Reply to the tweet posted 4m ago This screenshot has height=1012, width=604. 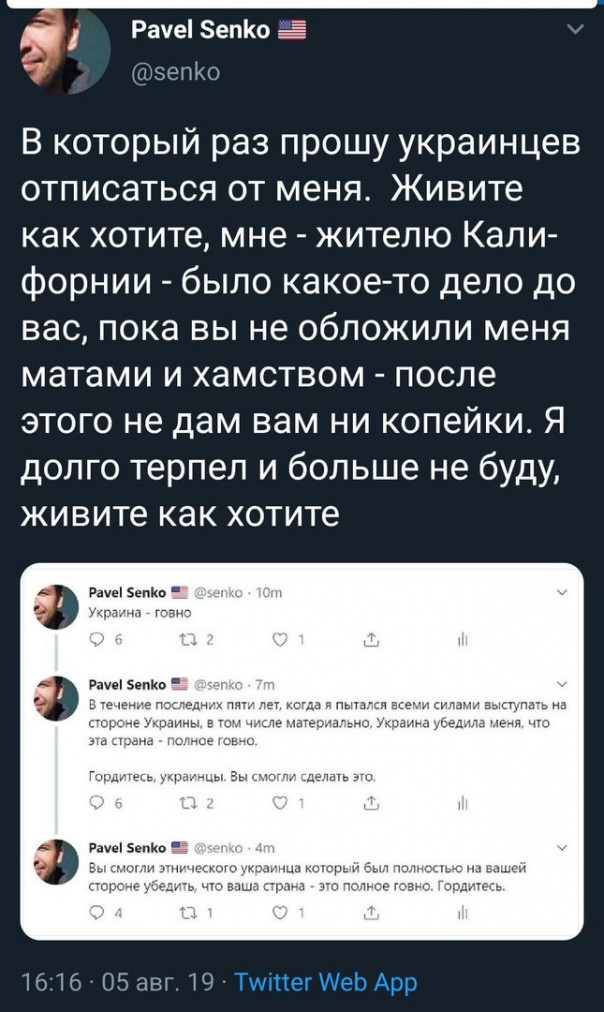[x=96, y=912]
